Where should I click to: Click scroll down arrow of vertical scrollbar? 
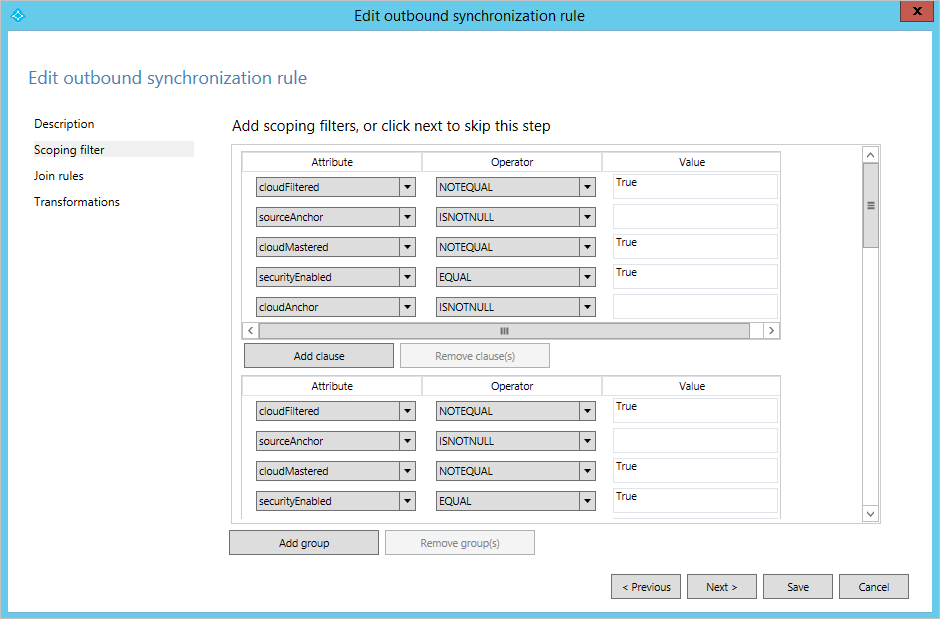[x=870, y=514]
